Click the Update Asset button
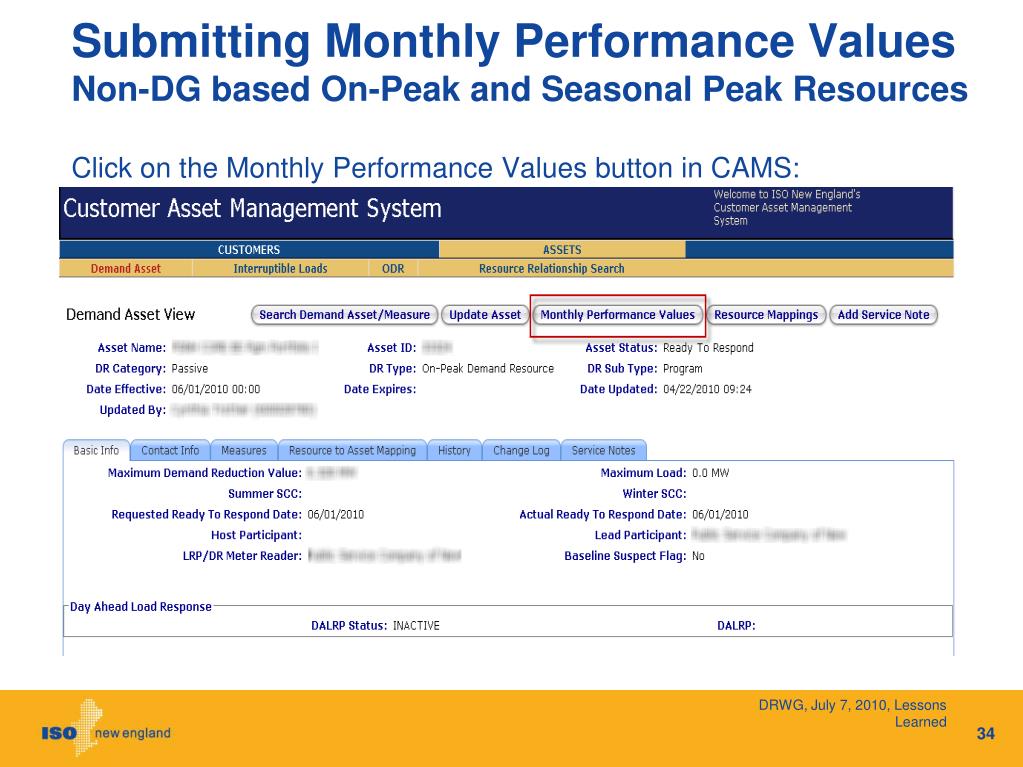Image resolution: width=1023 pixels, height=767 pixels. coord(485,315)
